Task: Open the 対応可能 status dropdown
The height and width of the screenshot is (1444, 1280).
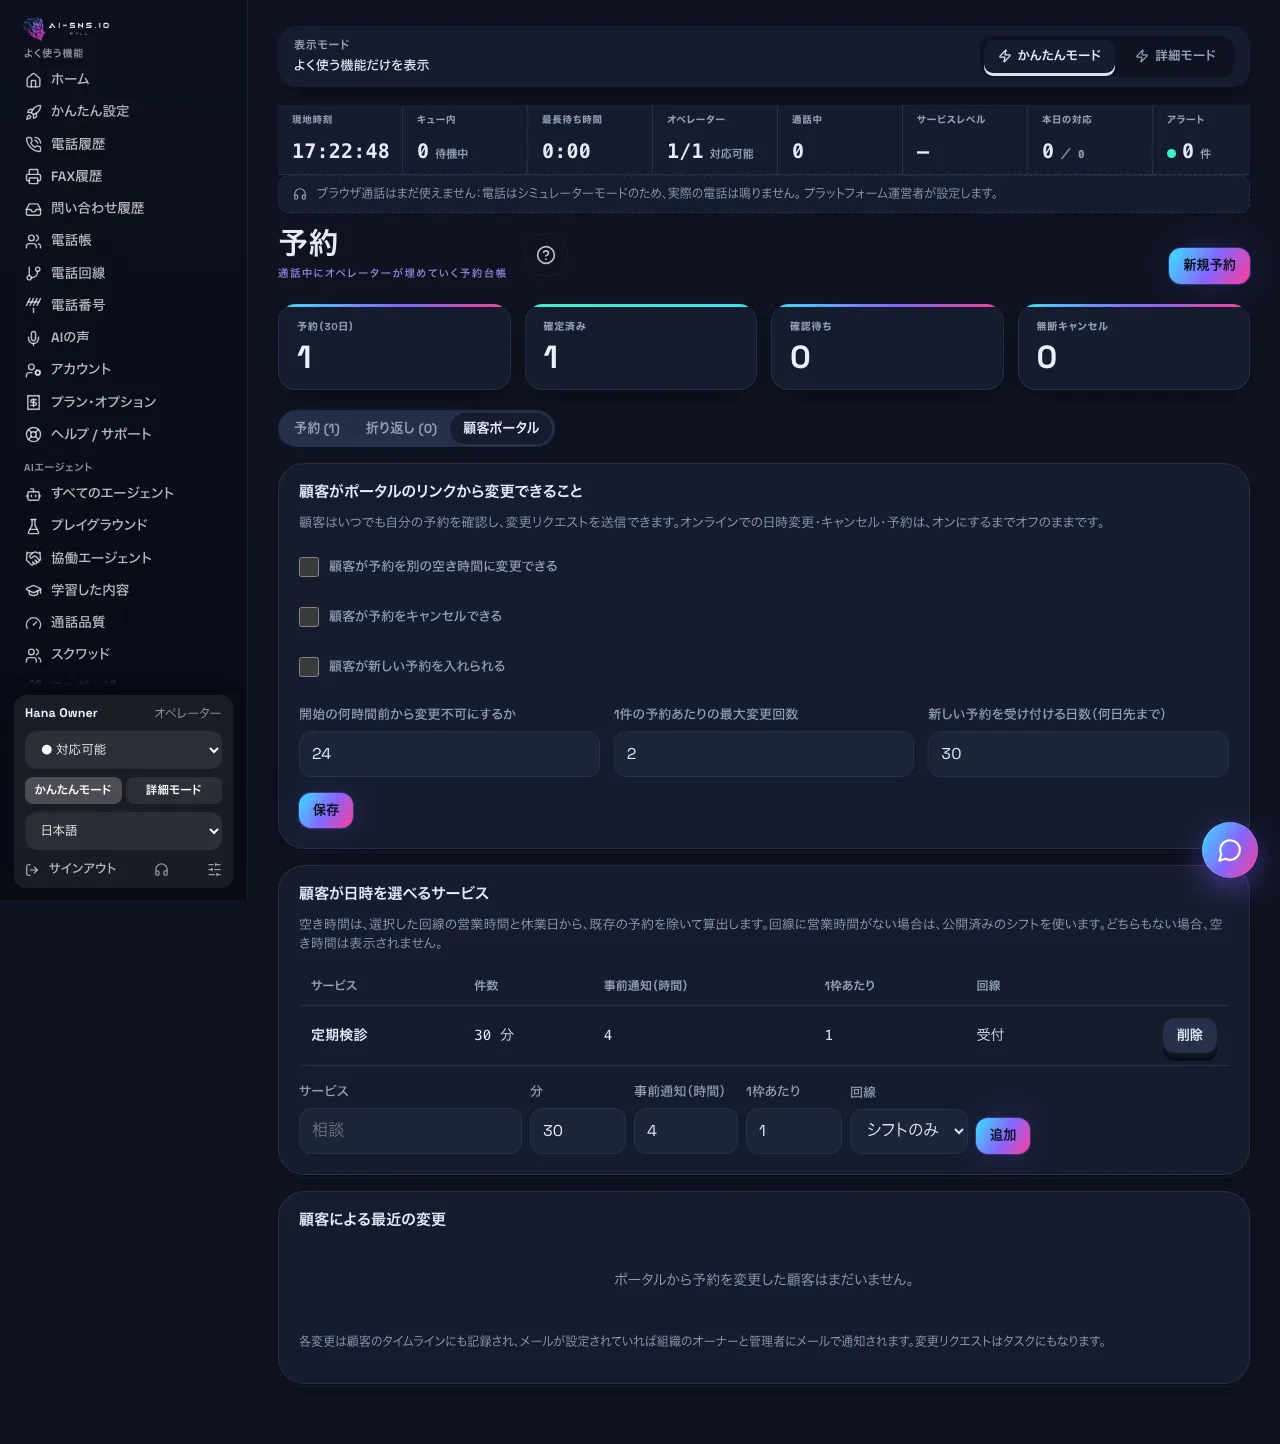Action: pyautogui.click(x=124, y=750)
